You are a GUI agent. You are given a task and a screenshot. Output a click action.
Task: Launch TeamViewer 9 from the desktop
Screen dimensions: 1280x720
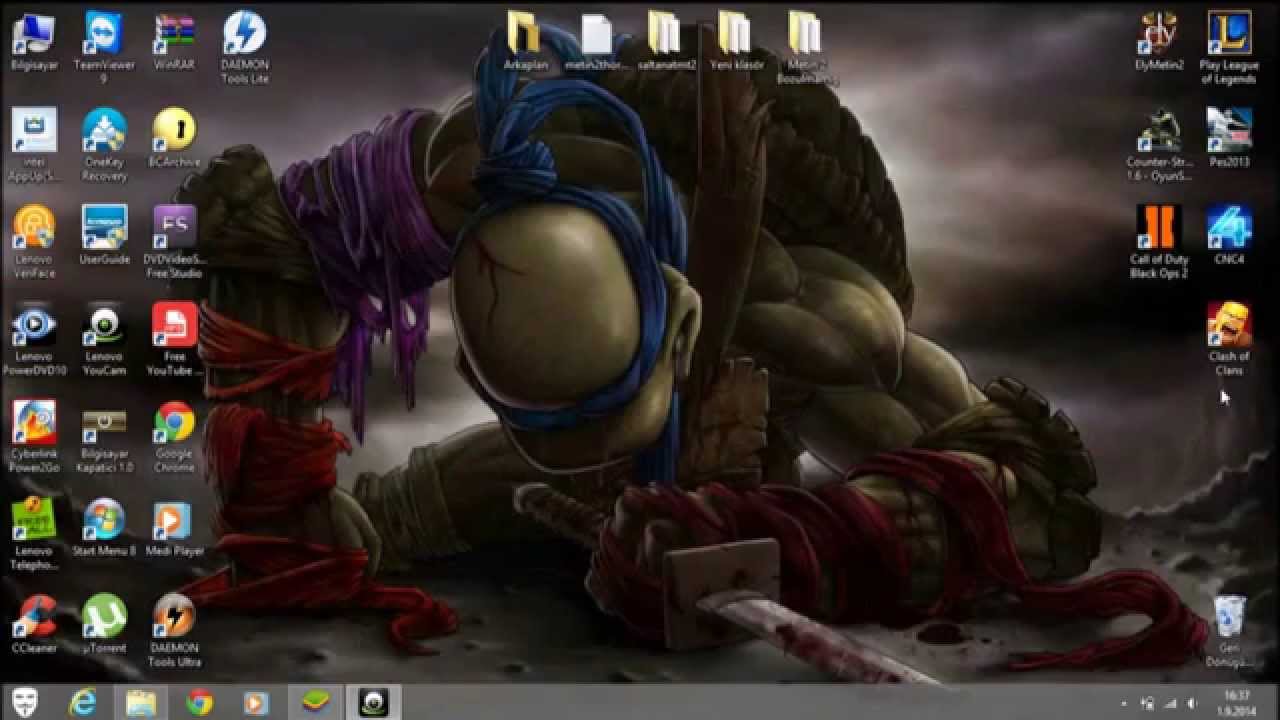104,47
